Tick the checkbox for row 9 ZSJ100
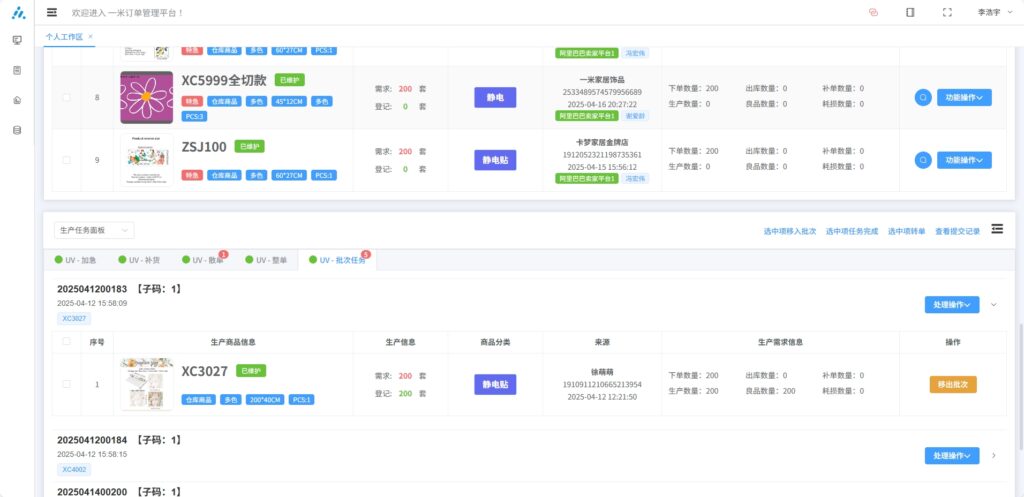Screen dimensions: 1024x497 click(x=67, y=160)
